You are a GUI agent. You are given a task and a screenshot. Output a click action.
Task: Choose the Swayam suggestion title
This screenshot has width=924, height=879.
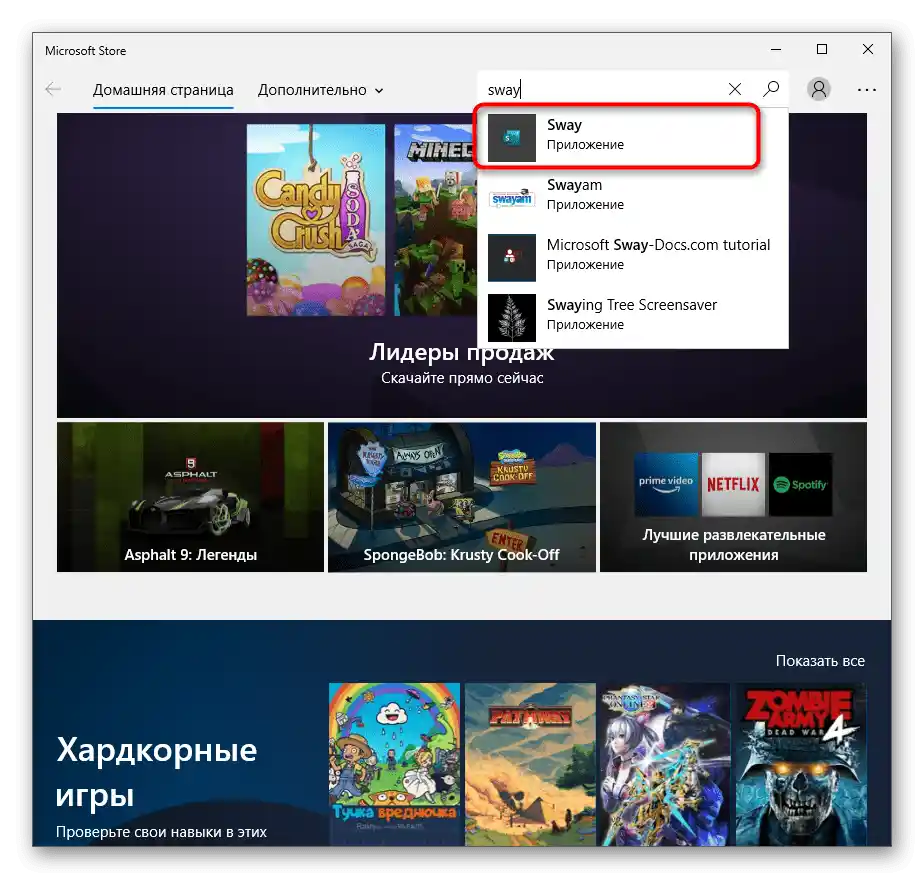click(574, 185)
